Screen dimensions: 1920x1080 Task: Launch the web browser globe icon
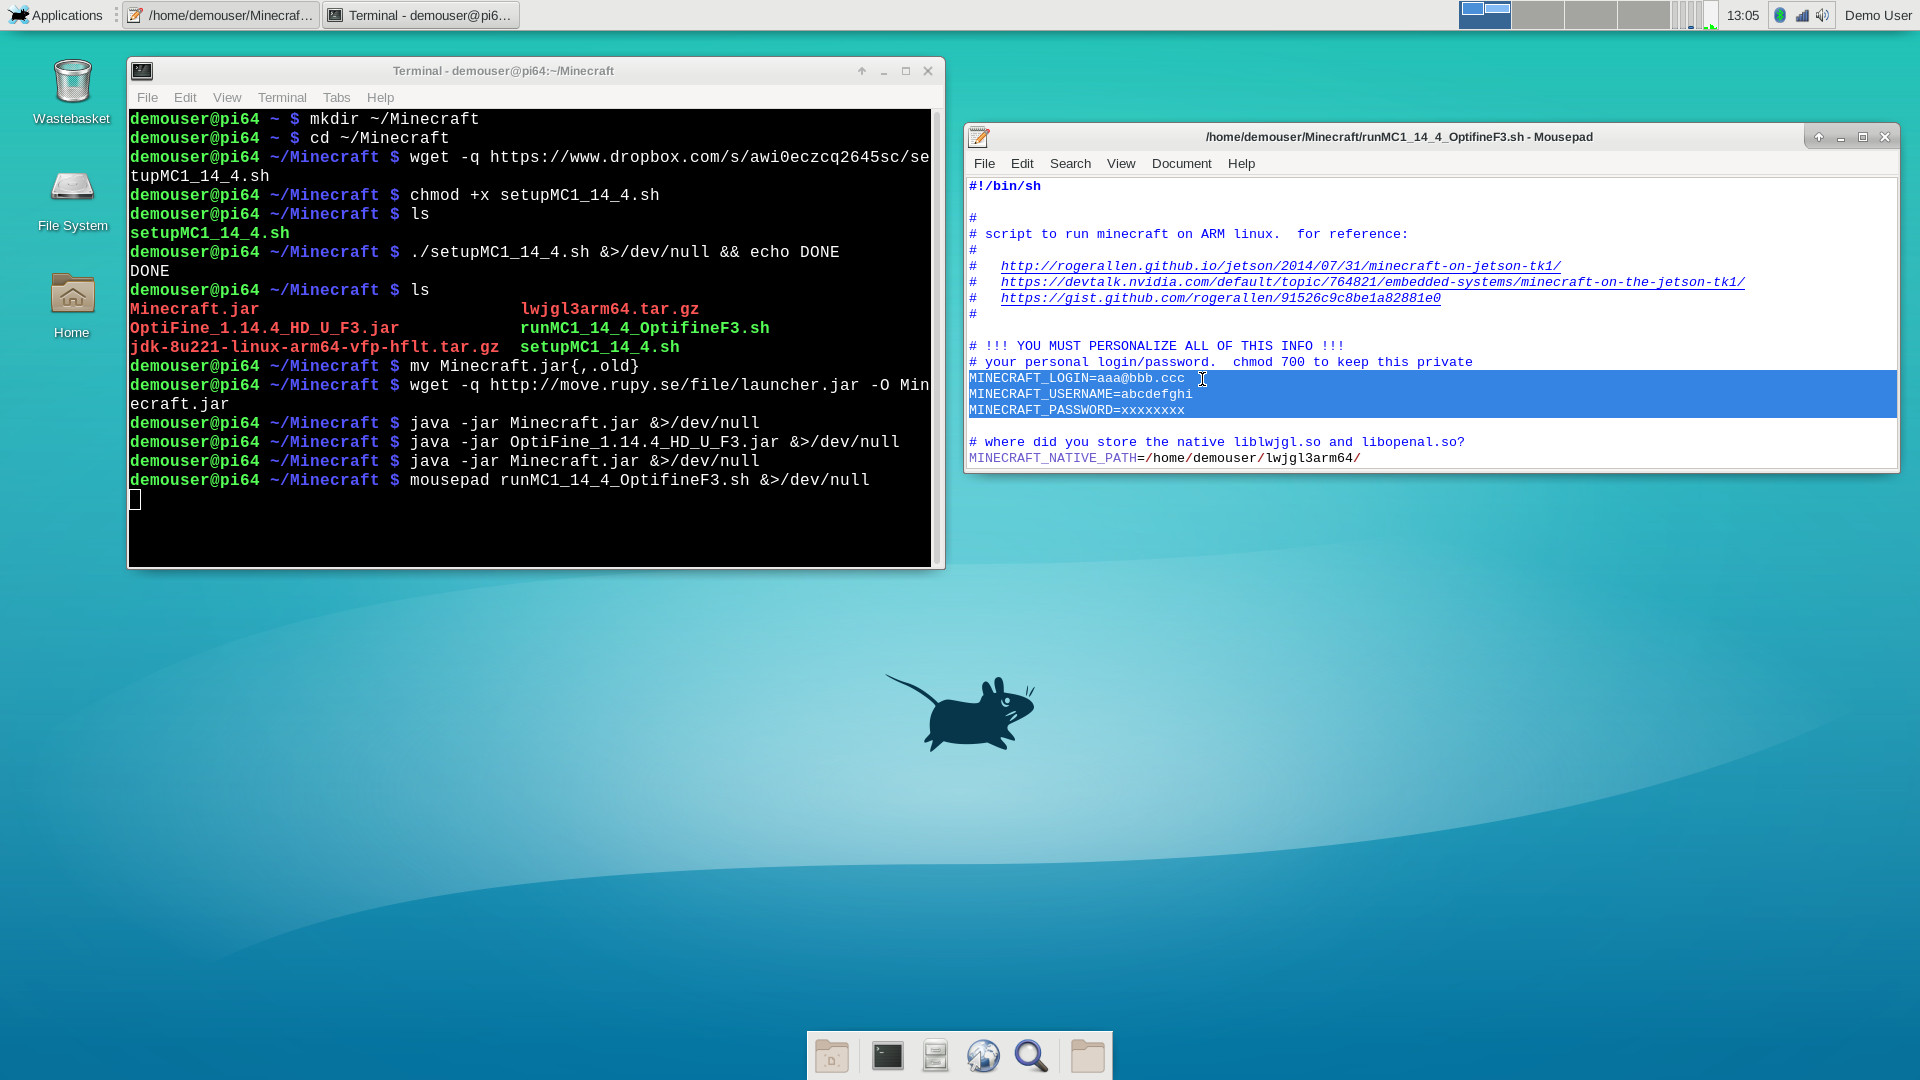click(983, 1056)
